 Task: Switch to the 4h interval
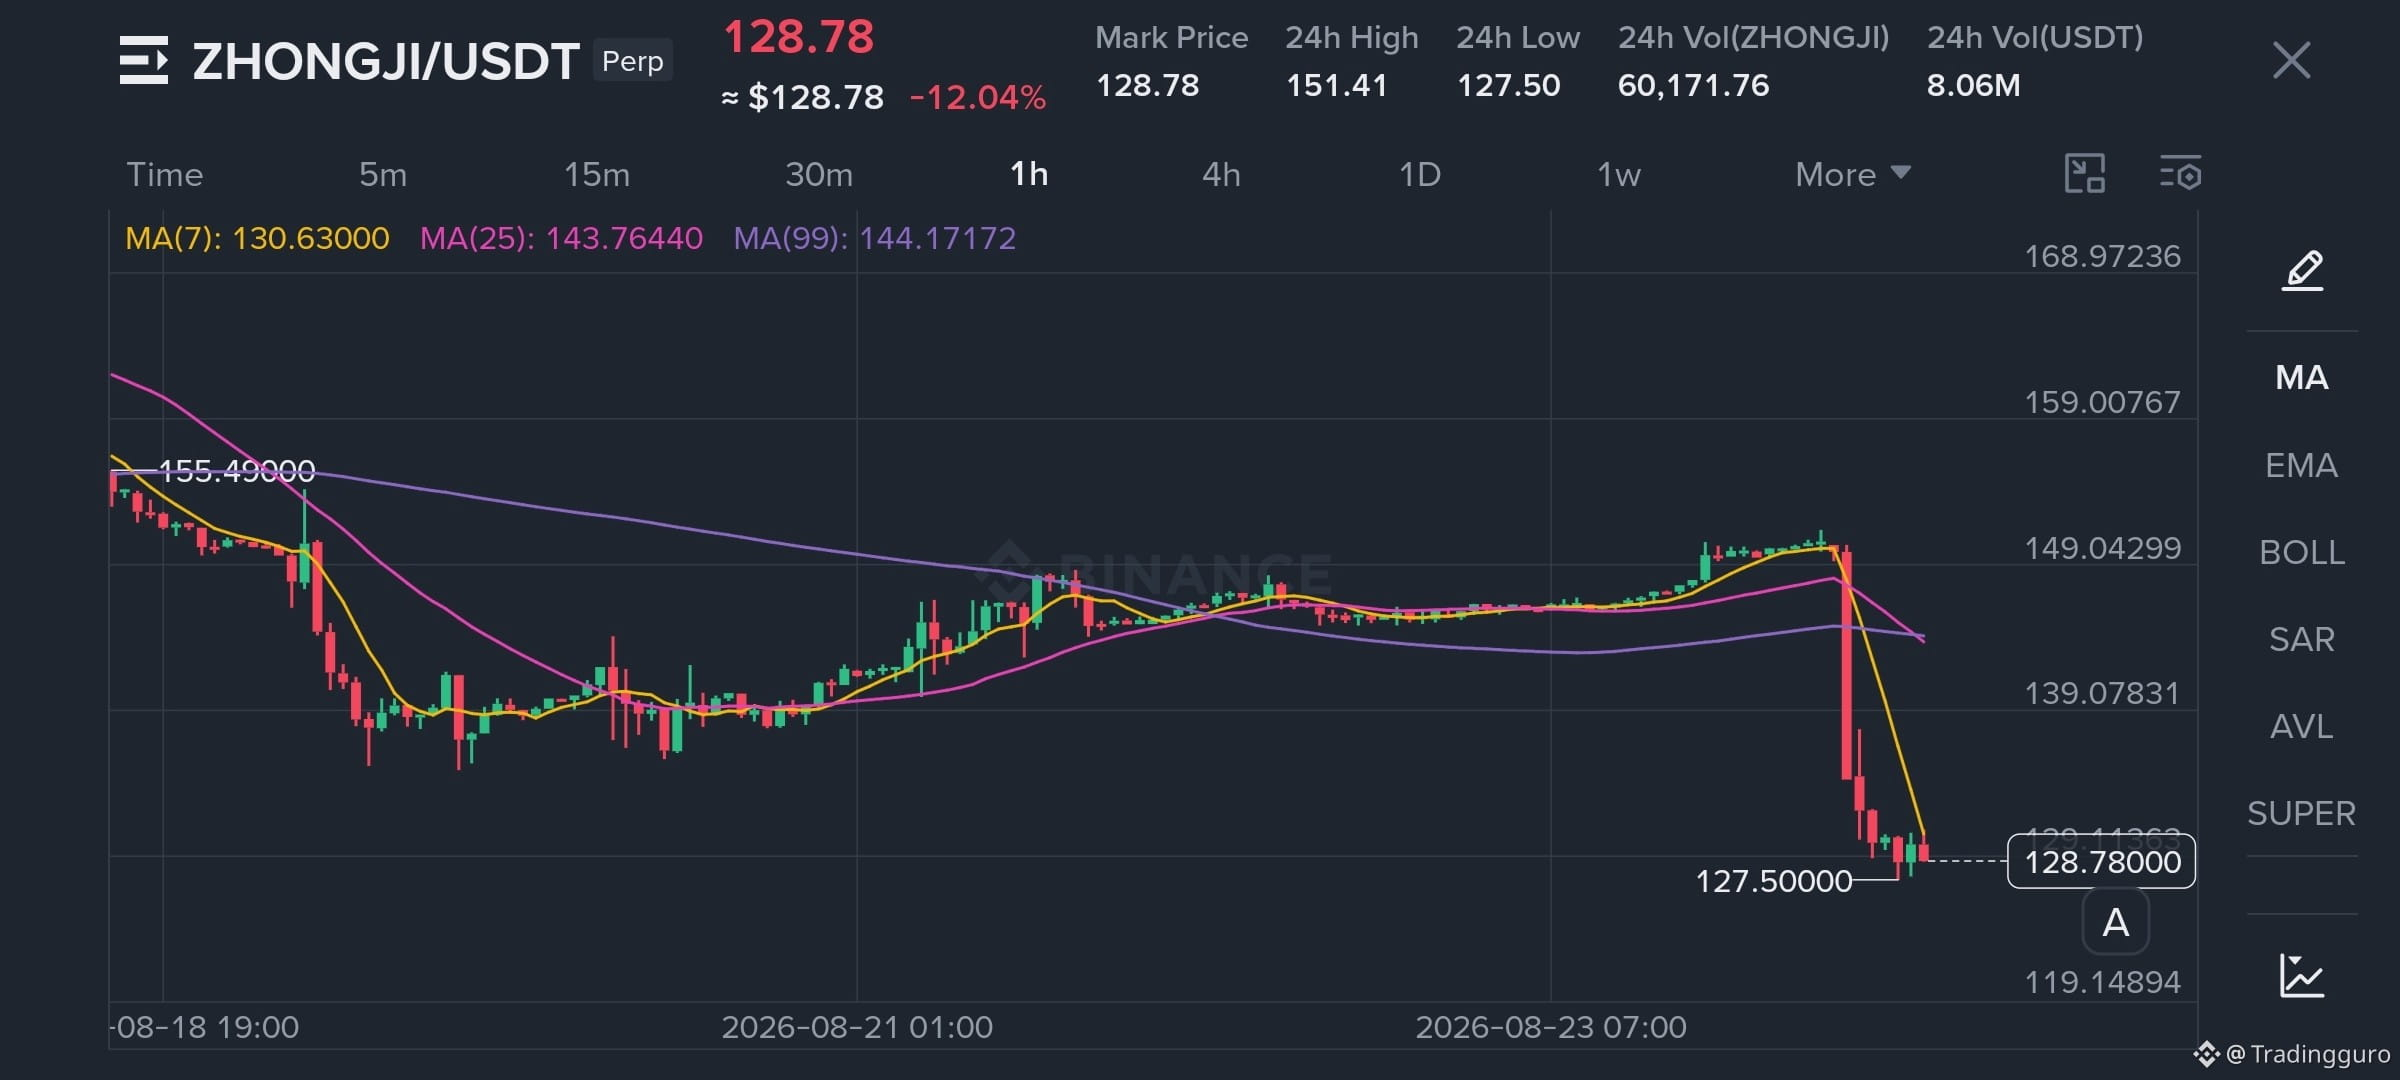[1221, 174]
